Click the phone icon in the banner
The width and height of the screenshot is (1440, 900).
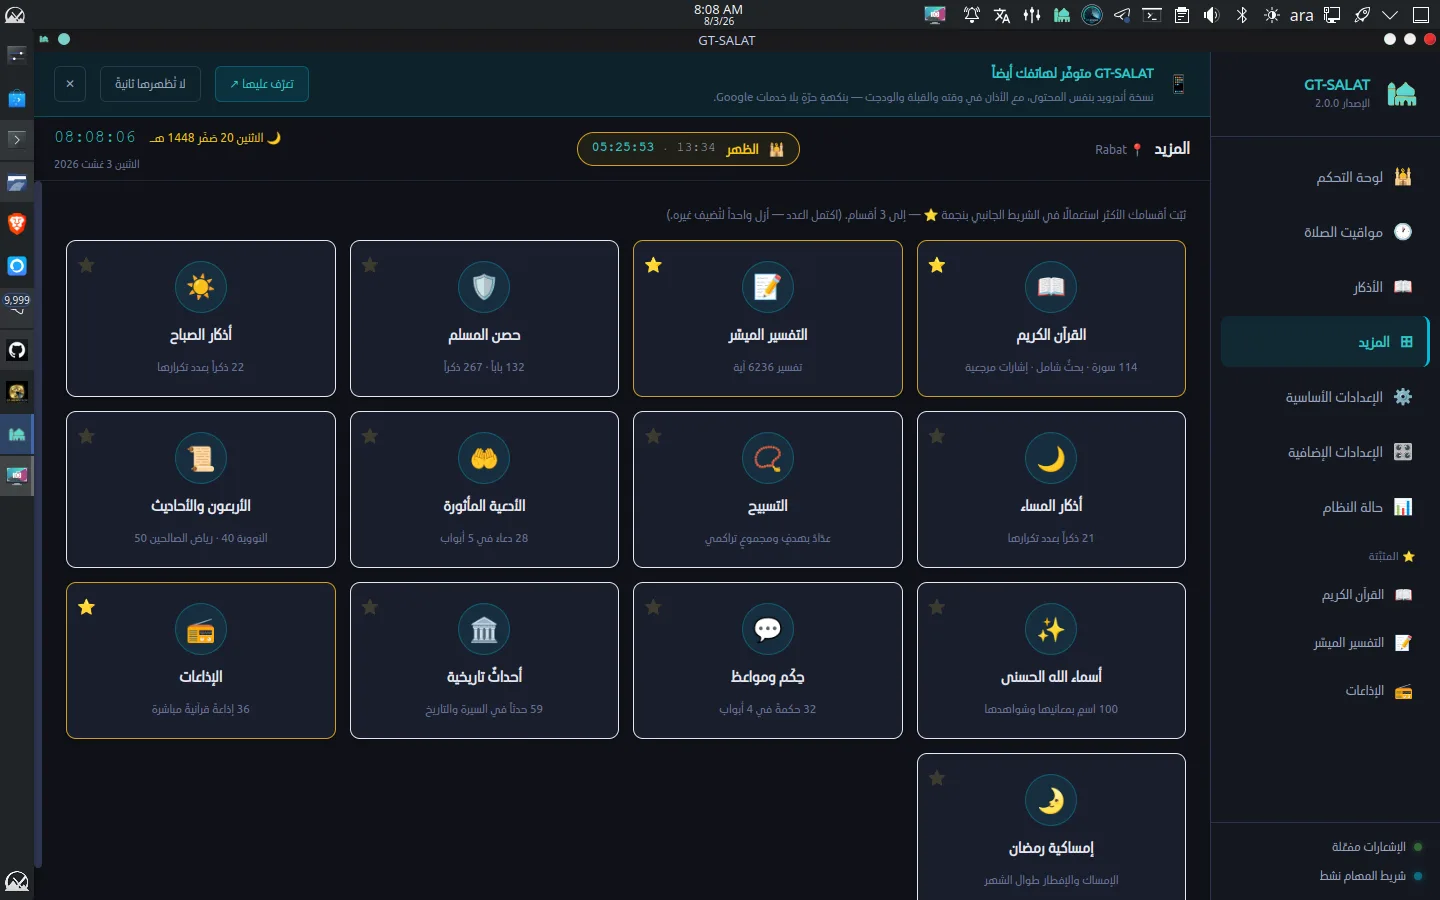coord(1178,84)
